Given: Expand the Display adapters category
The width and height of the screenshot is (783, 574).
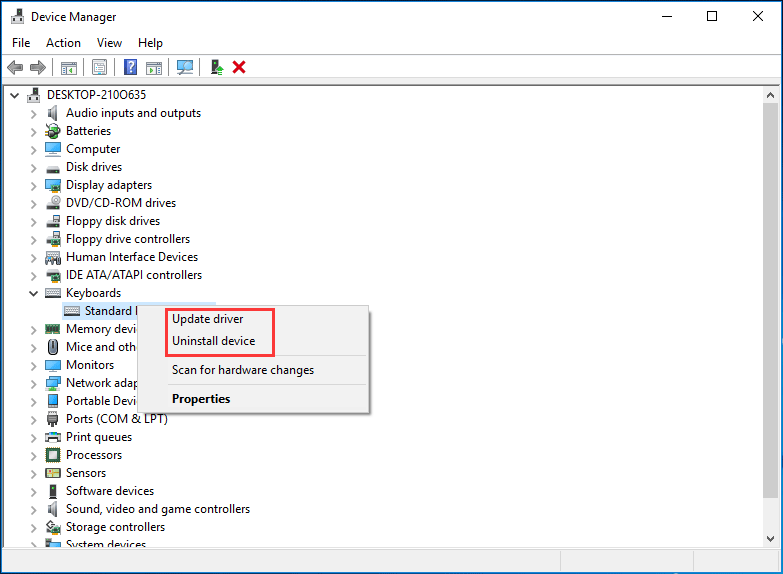Looking at the screenshot, I should click(33, 185).
